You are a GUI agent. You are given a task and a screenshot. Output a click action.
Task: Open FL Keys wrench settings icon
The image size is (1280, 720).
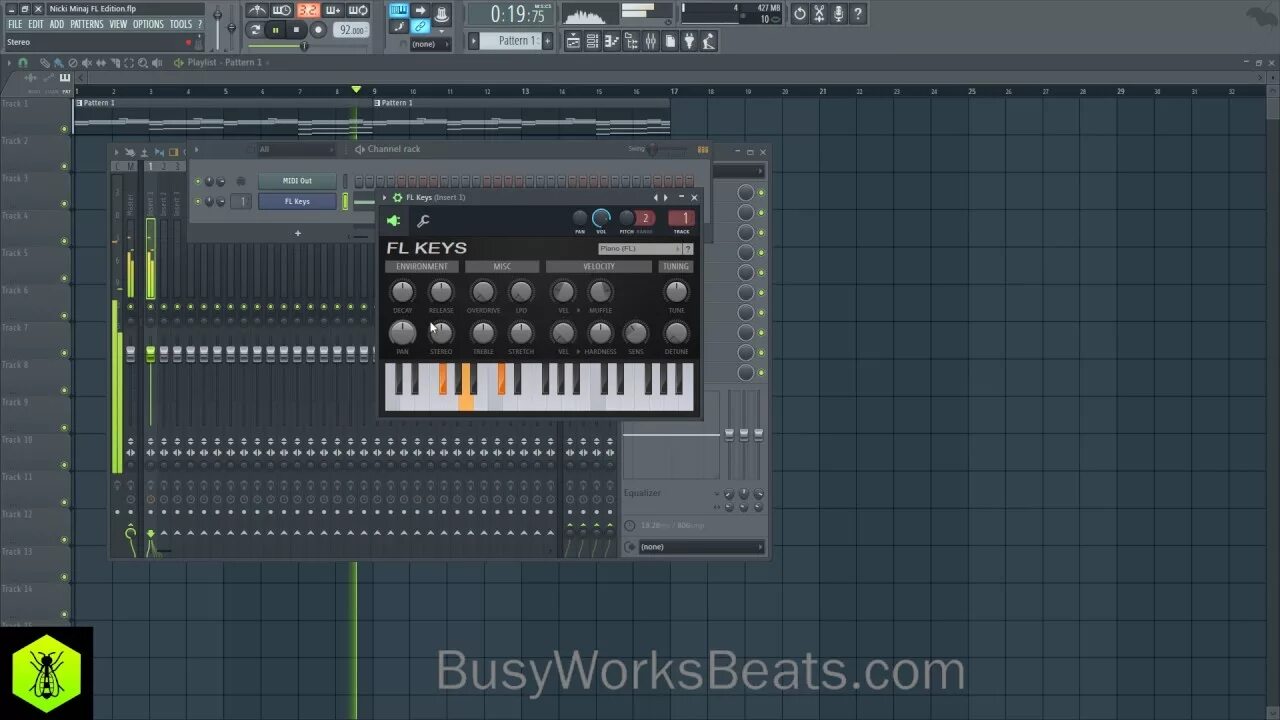423,221
